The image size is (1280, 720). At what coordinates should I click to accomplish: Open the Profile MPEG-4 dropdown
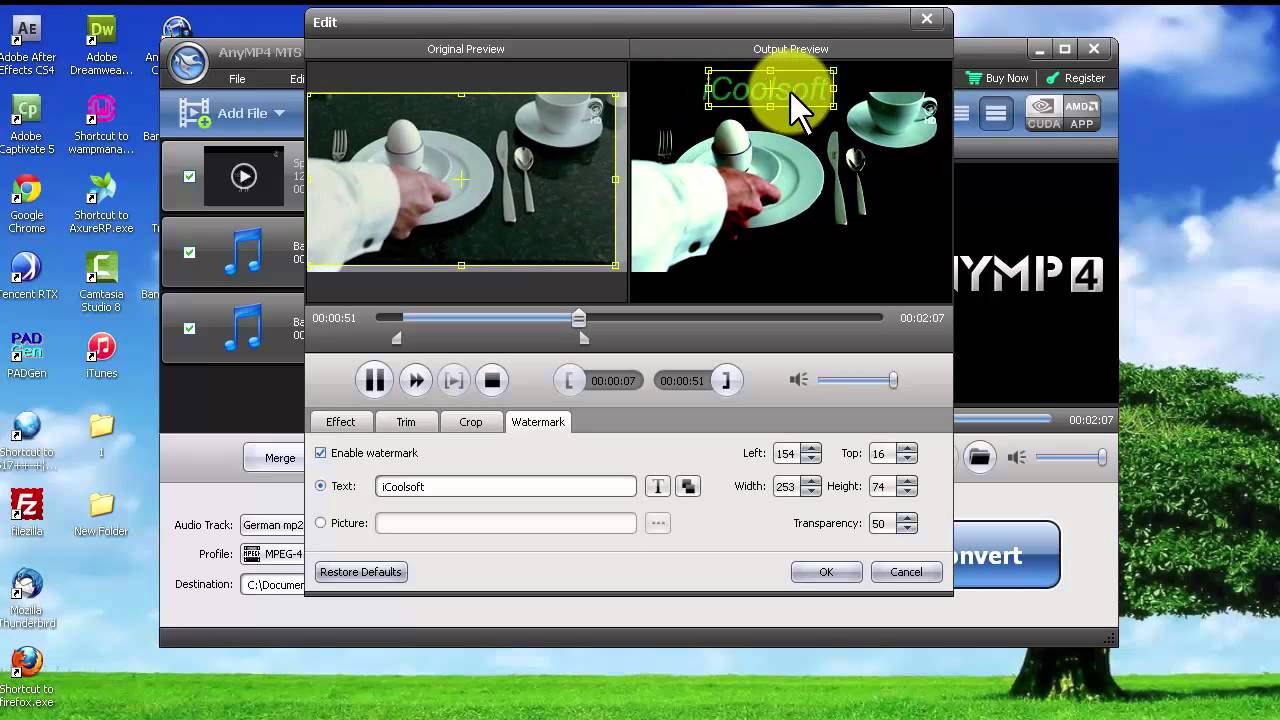[x=272, y=554]
